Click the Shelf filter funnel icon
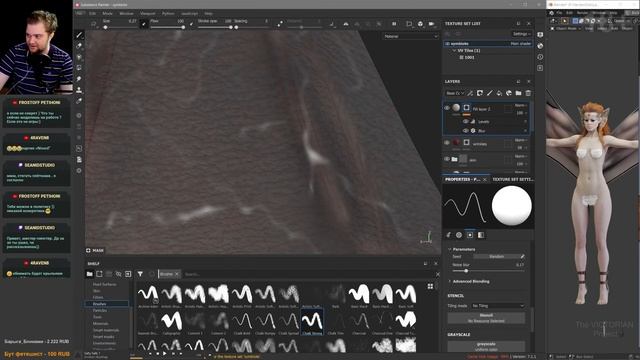 [x=140, y=274]
